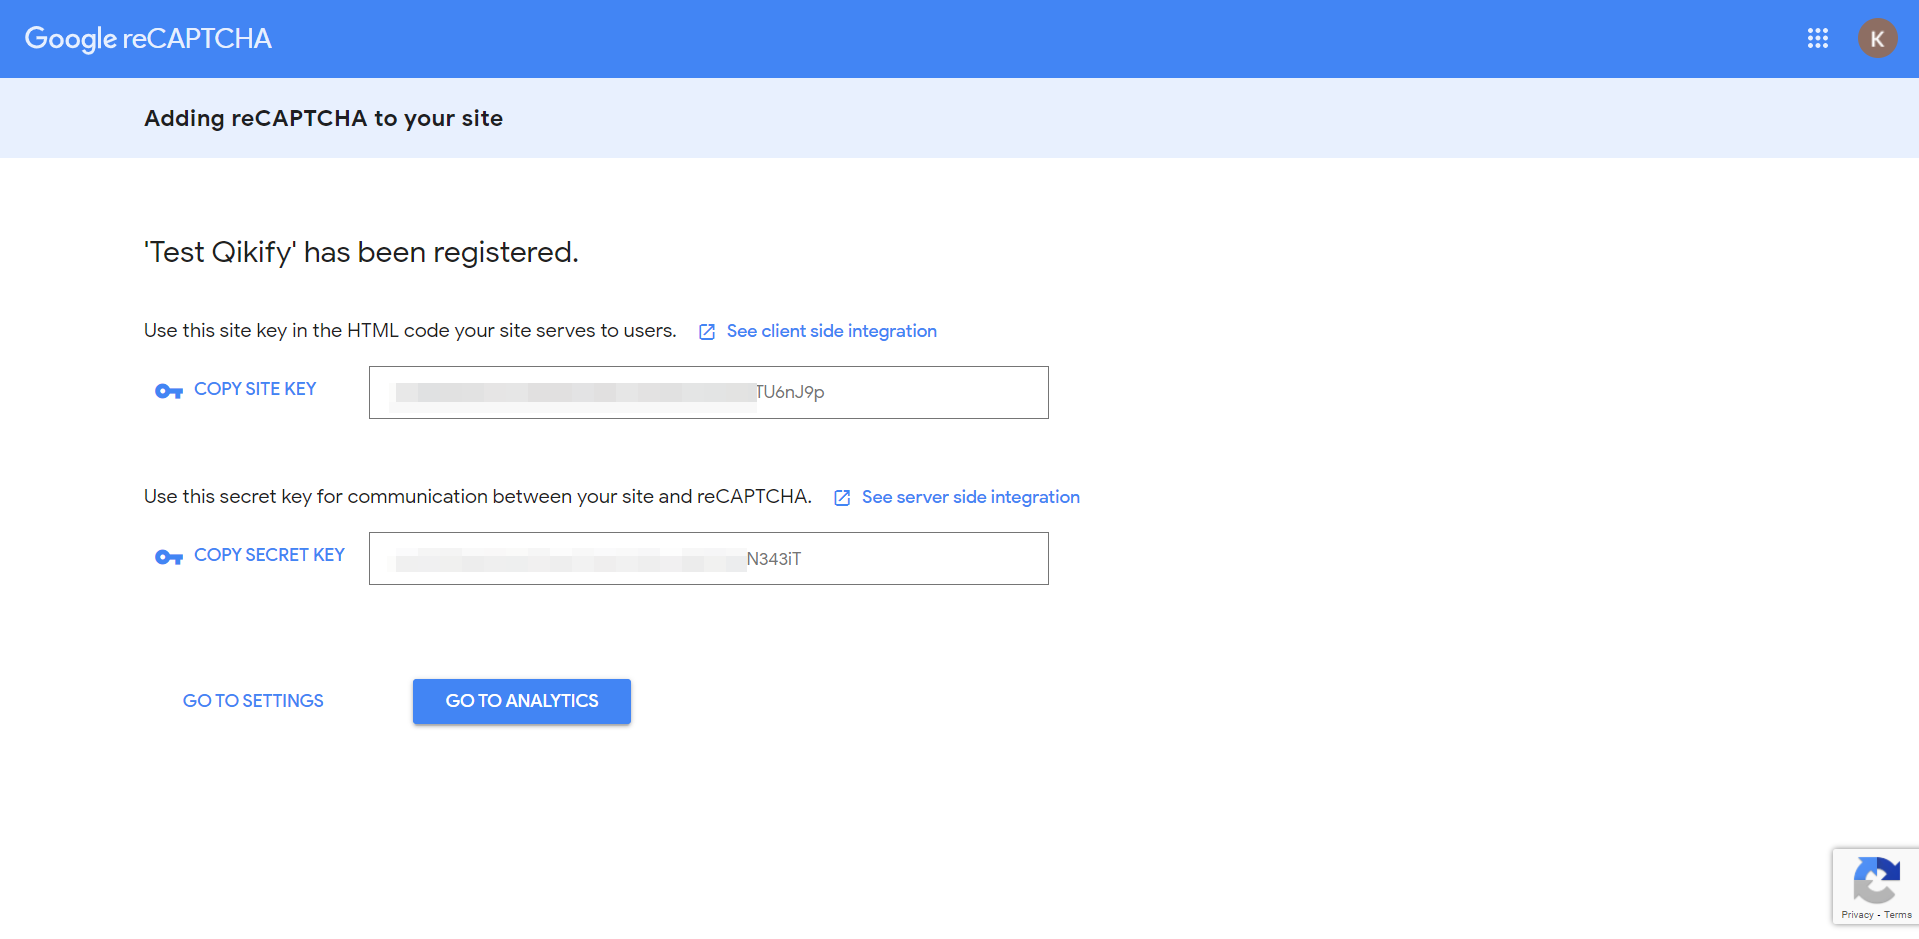Open the Google apps grid

tap(1818, 39)
